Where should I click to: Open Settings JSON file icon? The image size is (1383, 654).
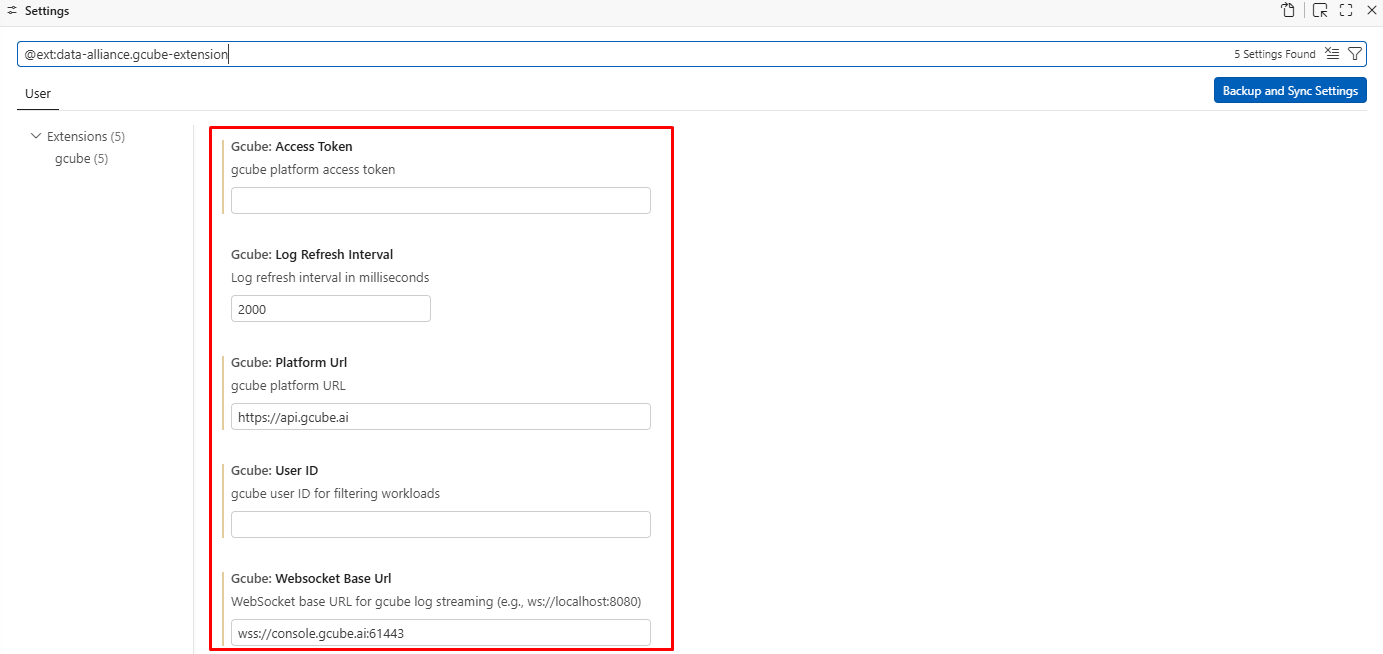(x=1288, y=11)
